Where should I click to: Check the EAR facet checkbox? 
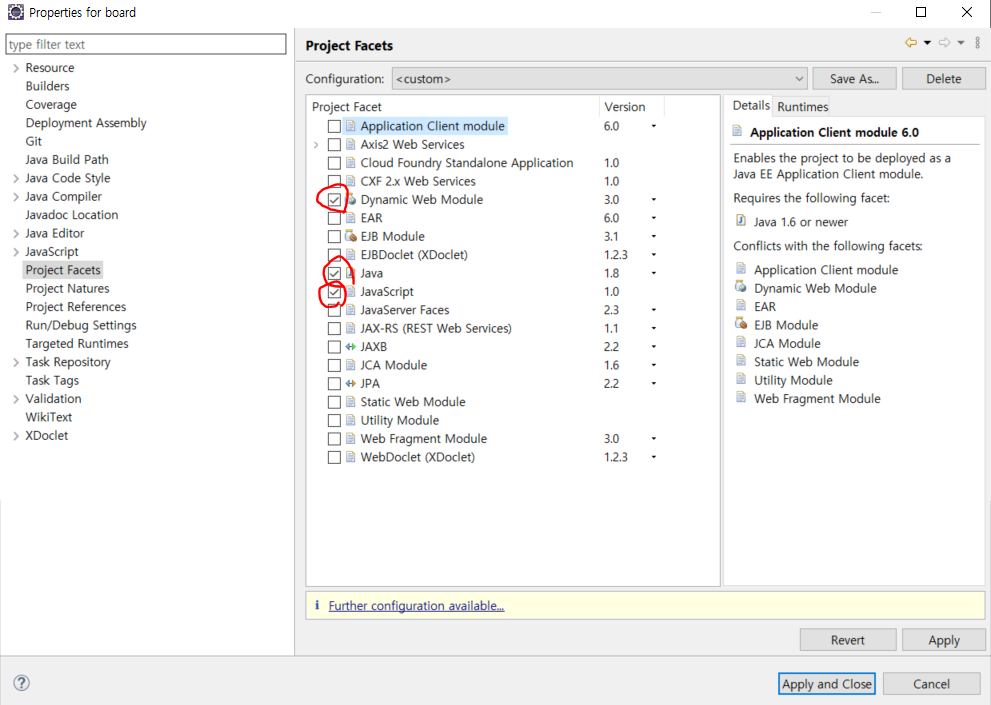[x=334, y=219]
